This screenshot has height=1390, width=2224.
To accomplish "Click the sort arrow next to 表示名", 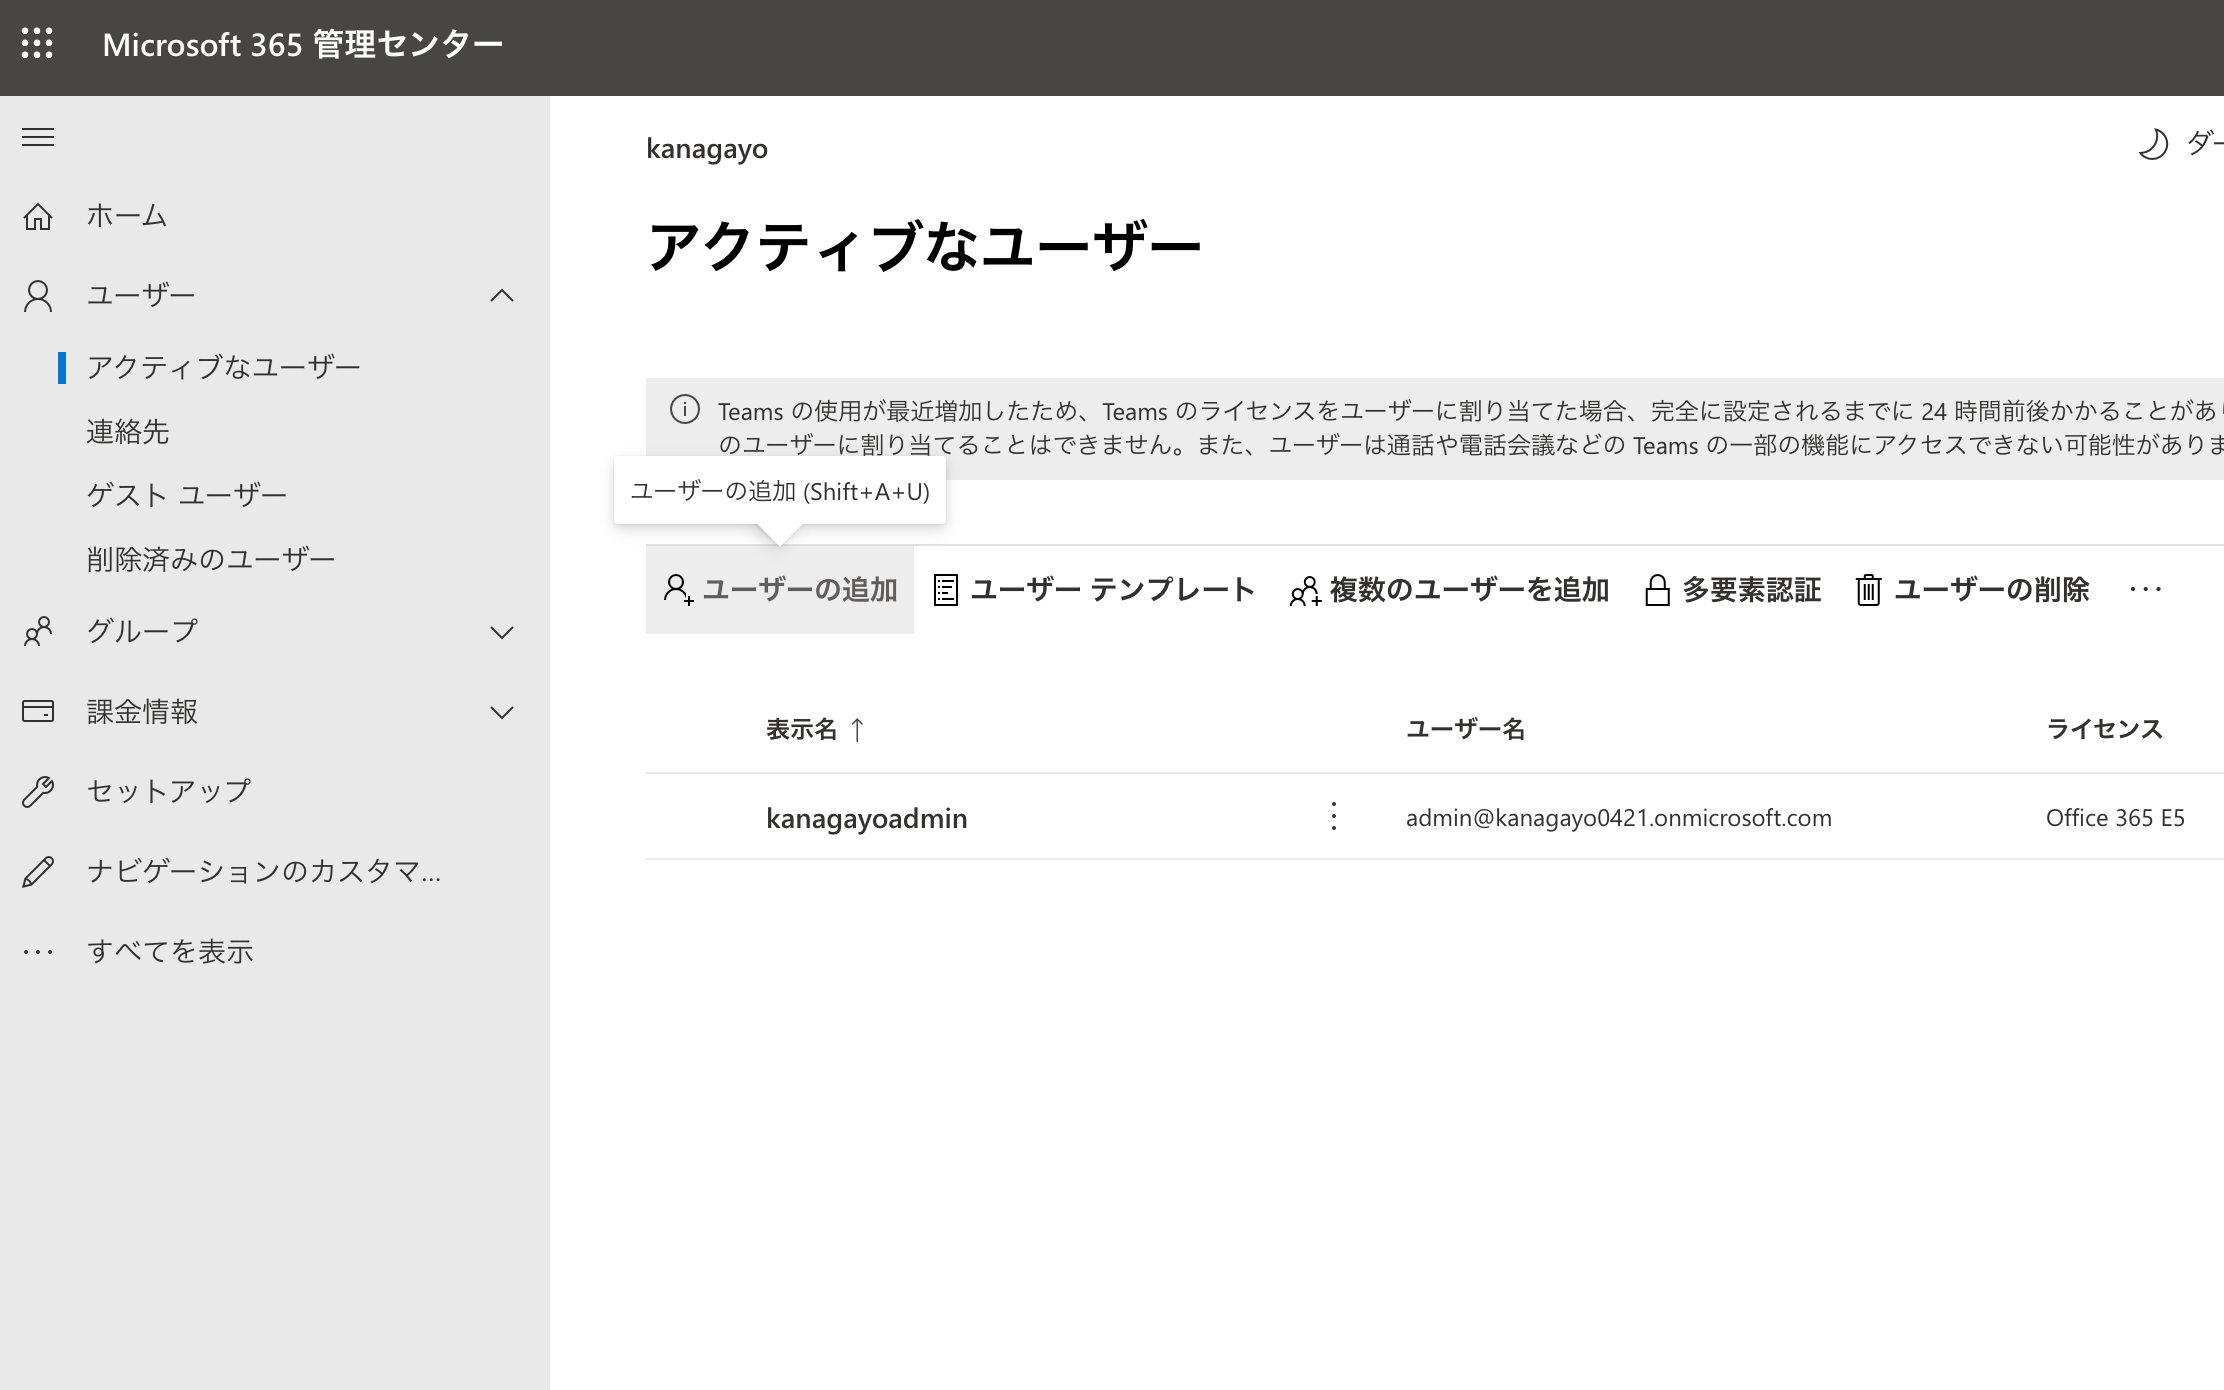I will 857,729.
